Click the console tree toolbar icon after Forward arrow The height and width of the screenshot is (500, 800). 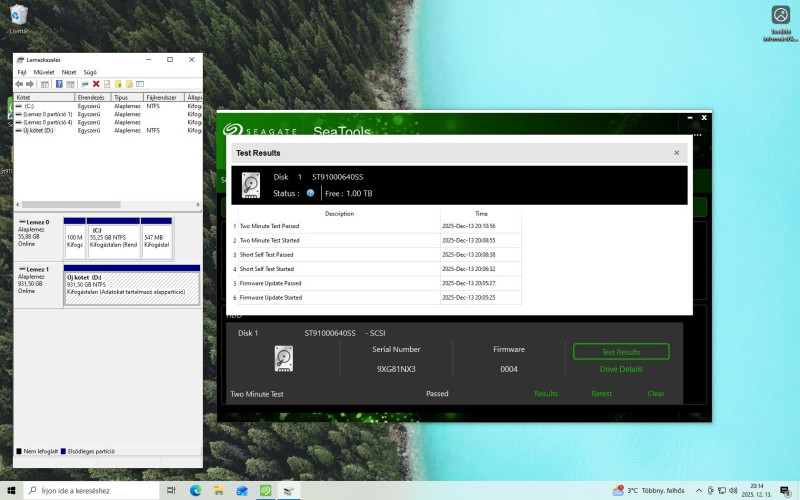45,84
